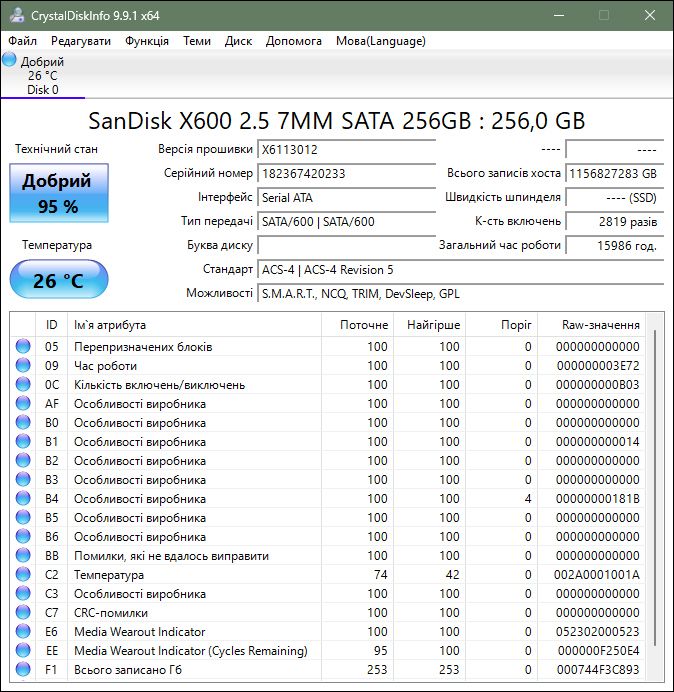Minimize the CrystalDiskInfo window
The image size is (674, 692).
click(x=559, y=15)
